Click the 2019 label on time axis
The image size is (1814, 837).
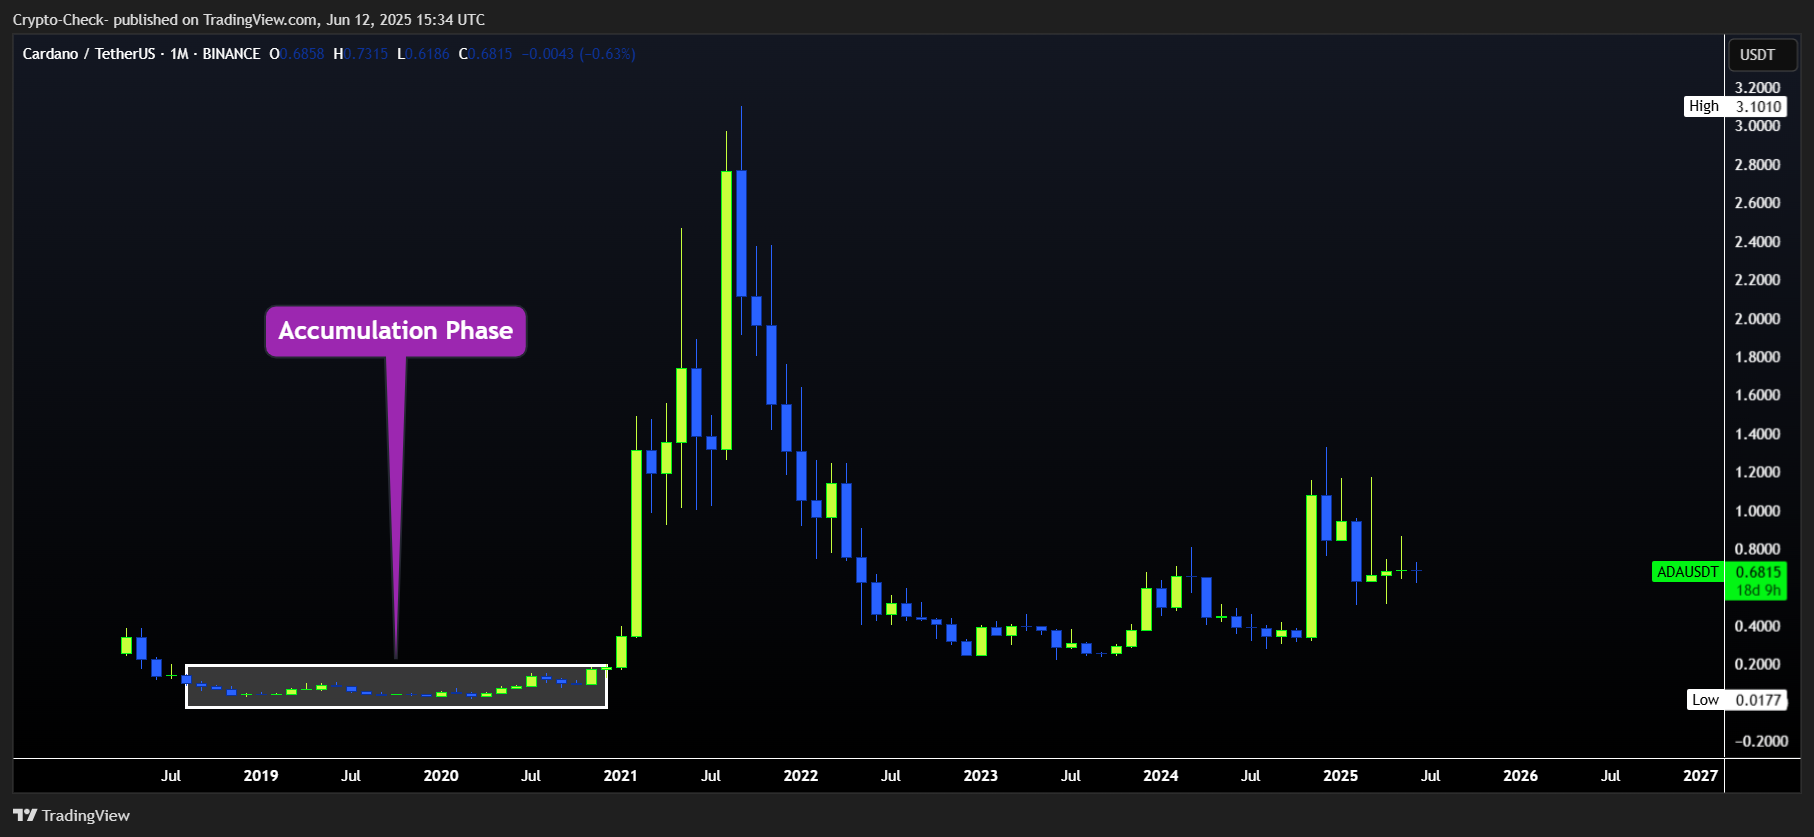(261, 776)
